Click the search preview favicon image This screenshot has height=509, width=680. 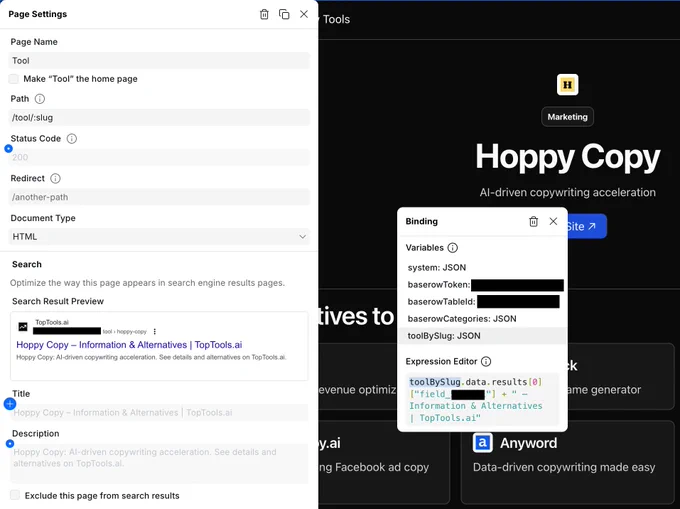coord(23,326)
